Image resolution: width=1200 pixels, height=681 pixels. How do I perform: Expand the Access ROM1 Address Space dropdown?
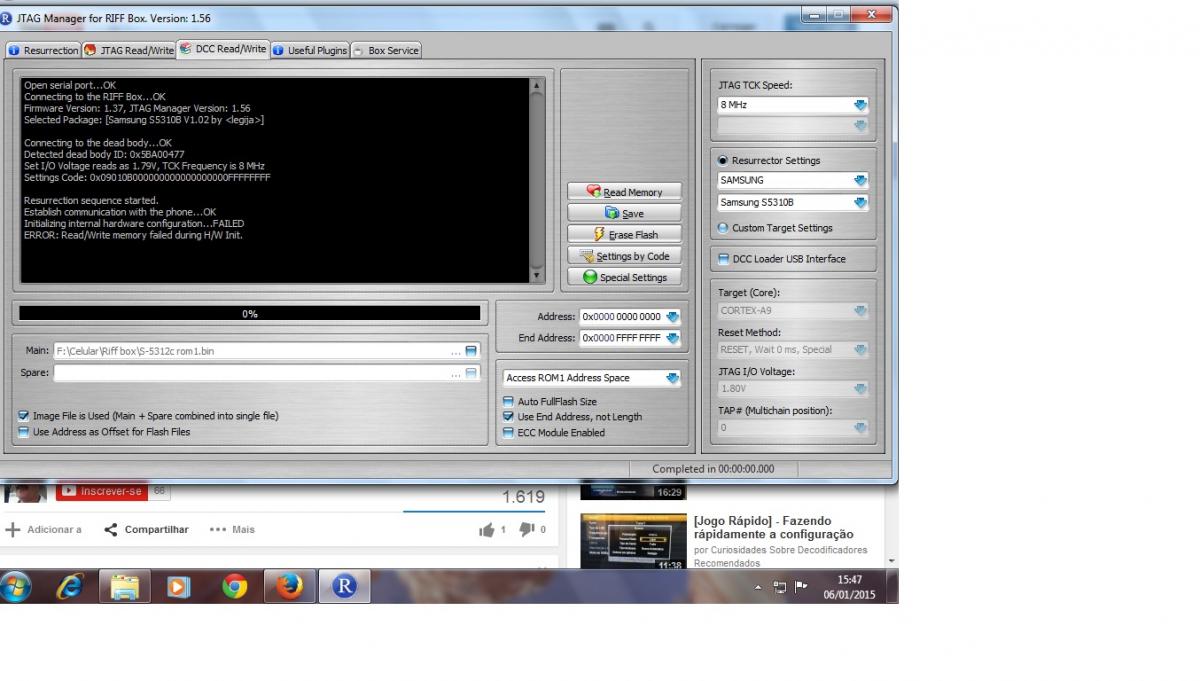672,378
